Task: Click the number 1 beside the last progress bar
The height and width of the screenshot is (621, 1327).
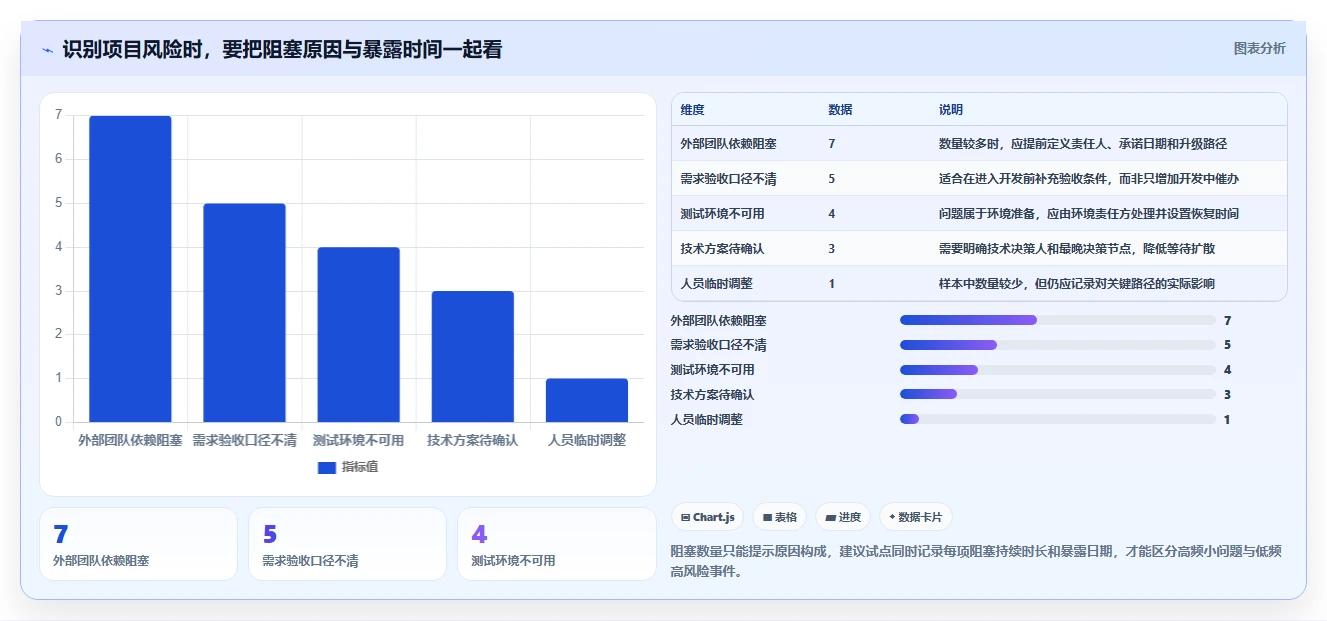Action: click(1227, 420)
